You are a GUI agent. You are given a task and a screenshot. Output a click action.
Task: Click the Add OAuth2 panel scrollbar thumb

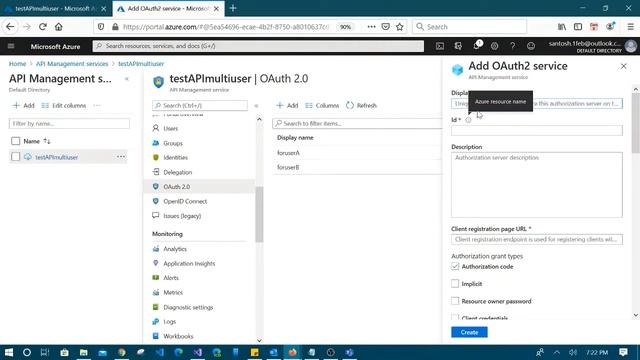pos(636,122)
